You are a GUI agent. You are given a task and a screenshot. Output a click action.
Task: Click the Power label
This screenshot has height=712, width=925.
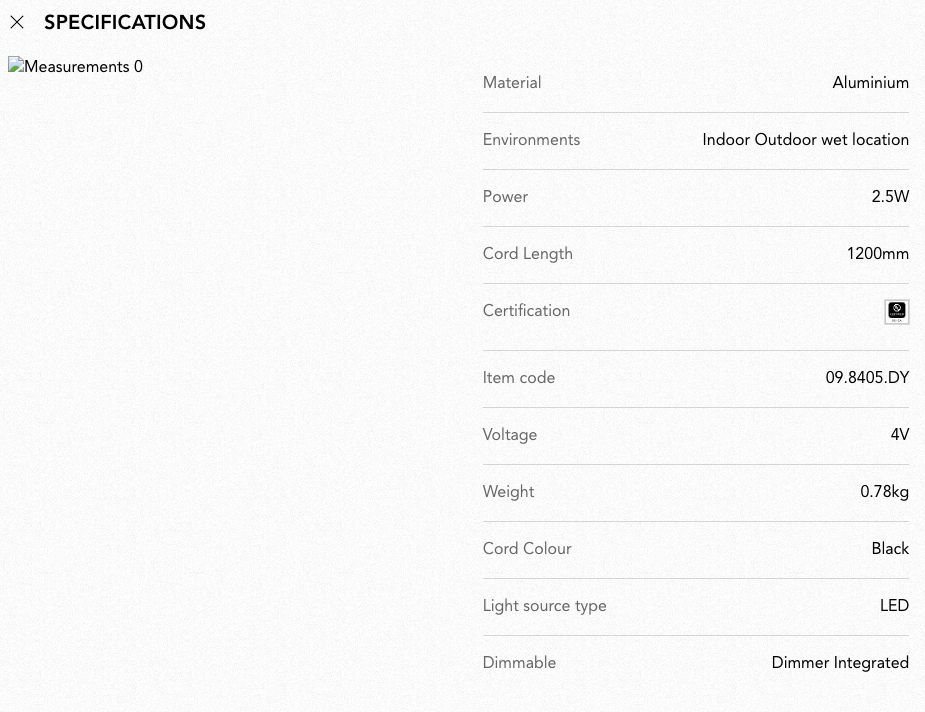coord(505,196)
